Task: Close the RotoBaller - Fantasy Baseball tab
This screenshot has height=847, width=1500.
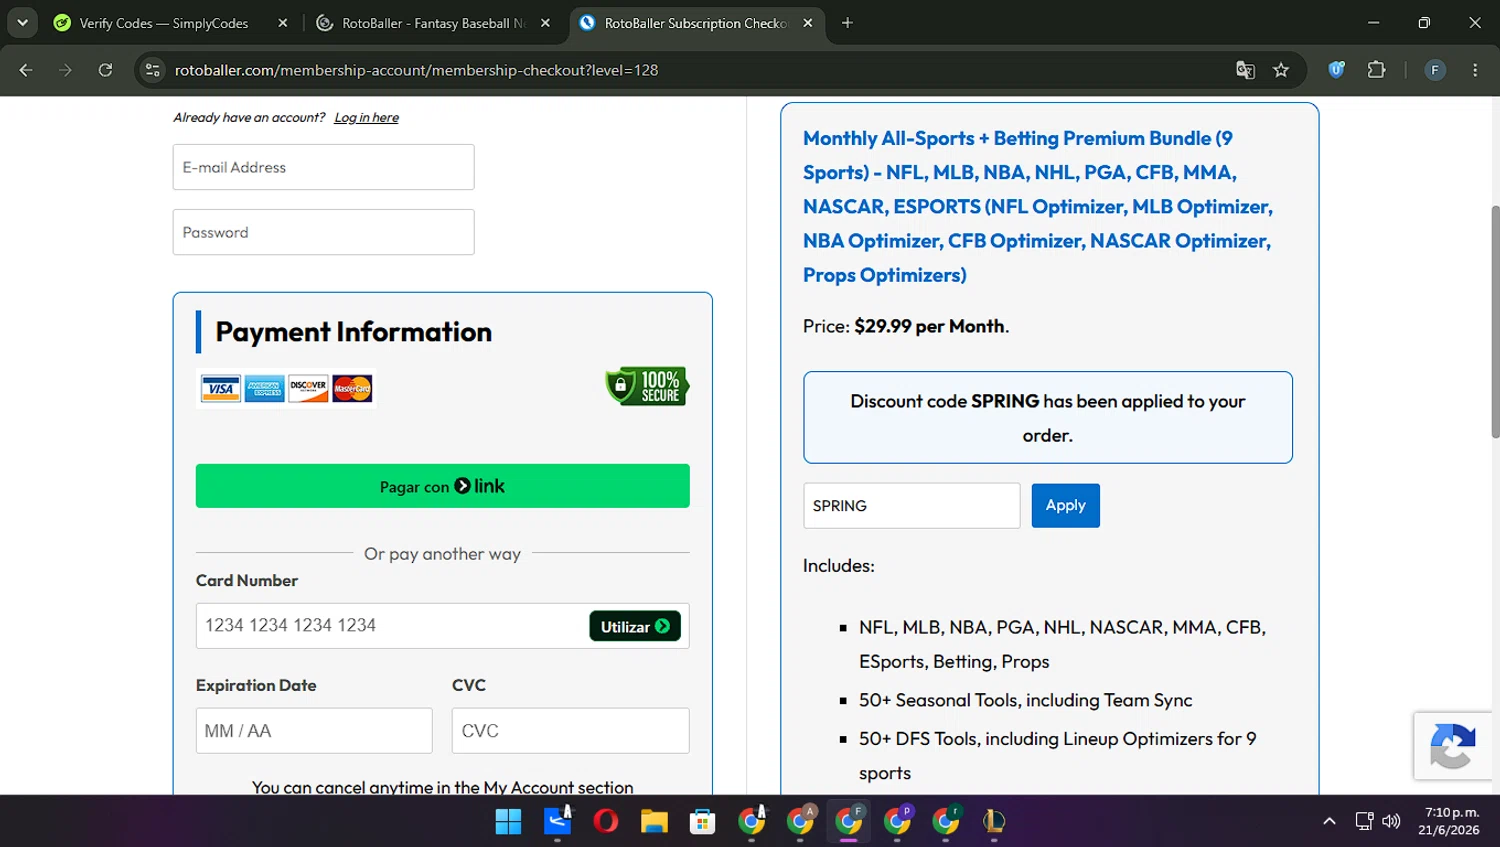Action: 545,23
